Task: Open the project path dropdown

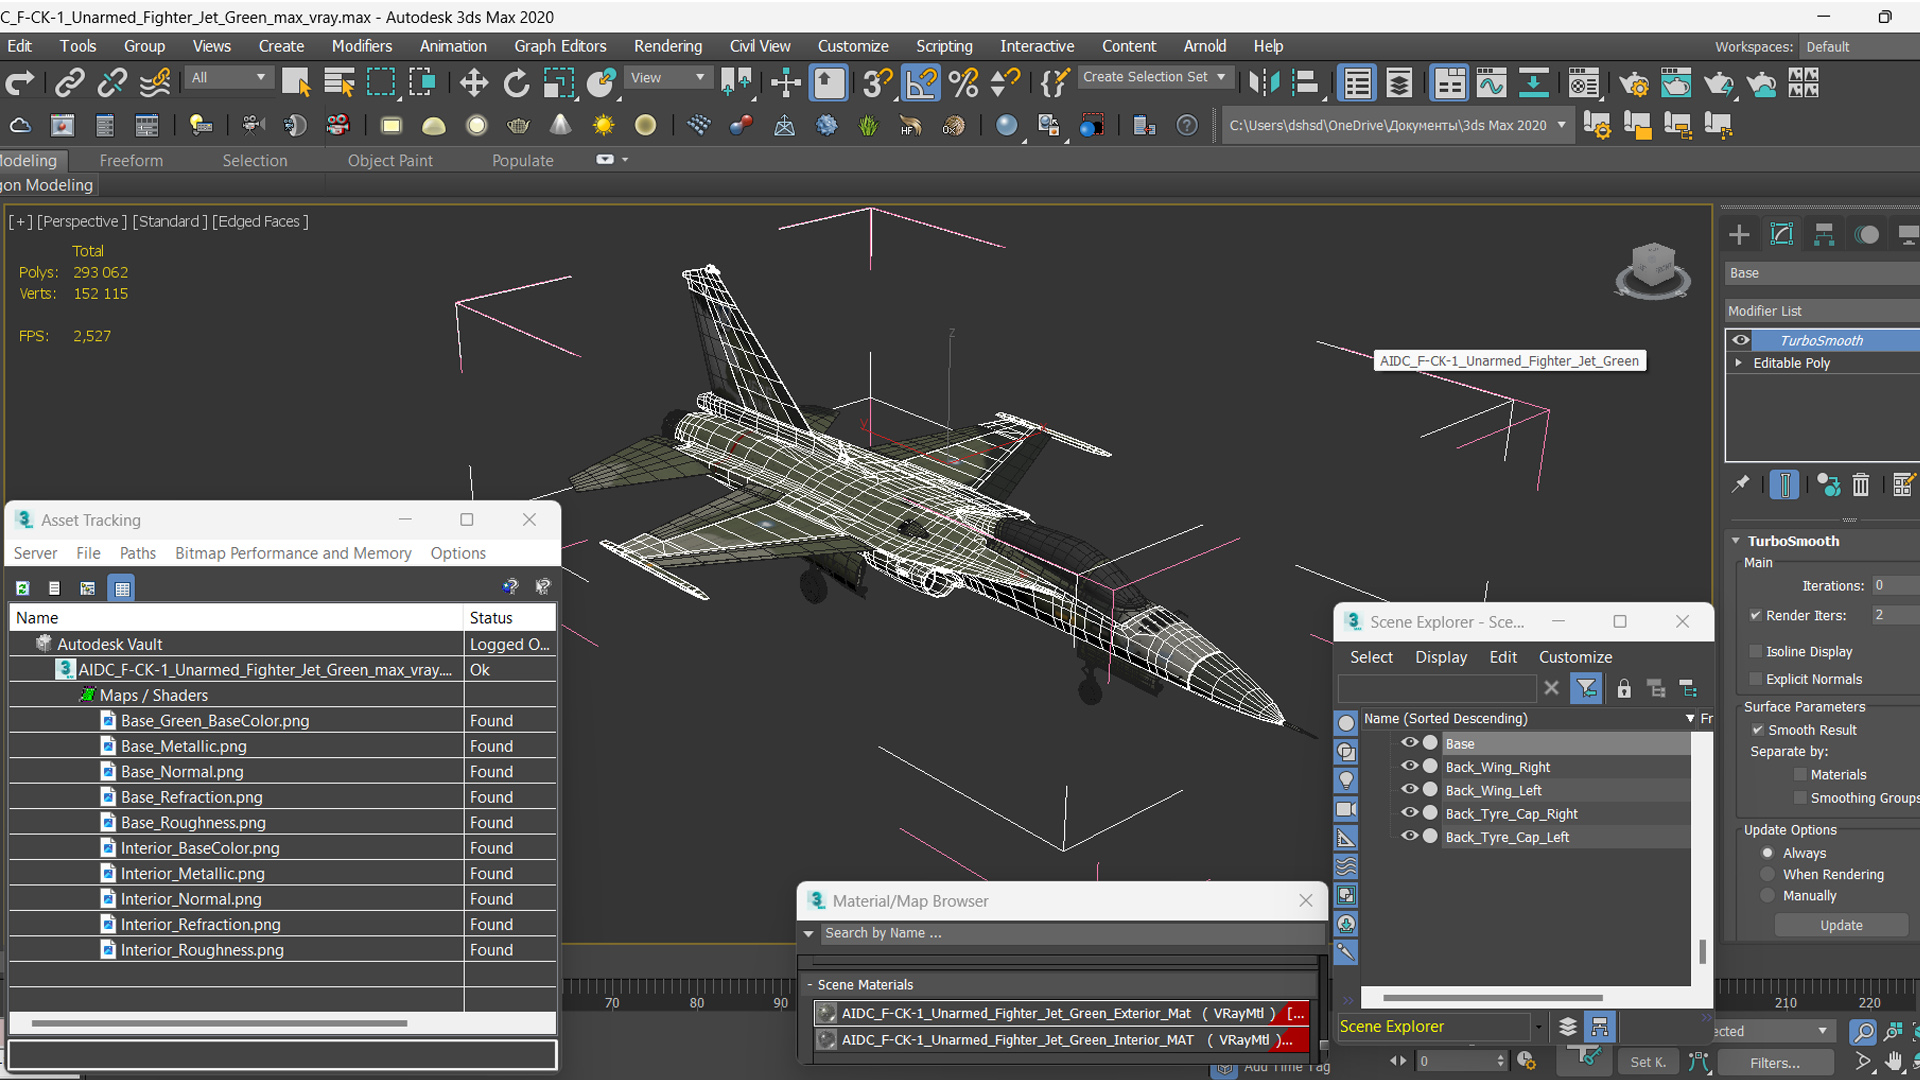Action: click(1561, 125)
